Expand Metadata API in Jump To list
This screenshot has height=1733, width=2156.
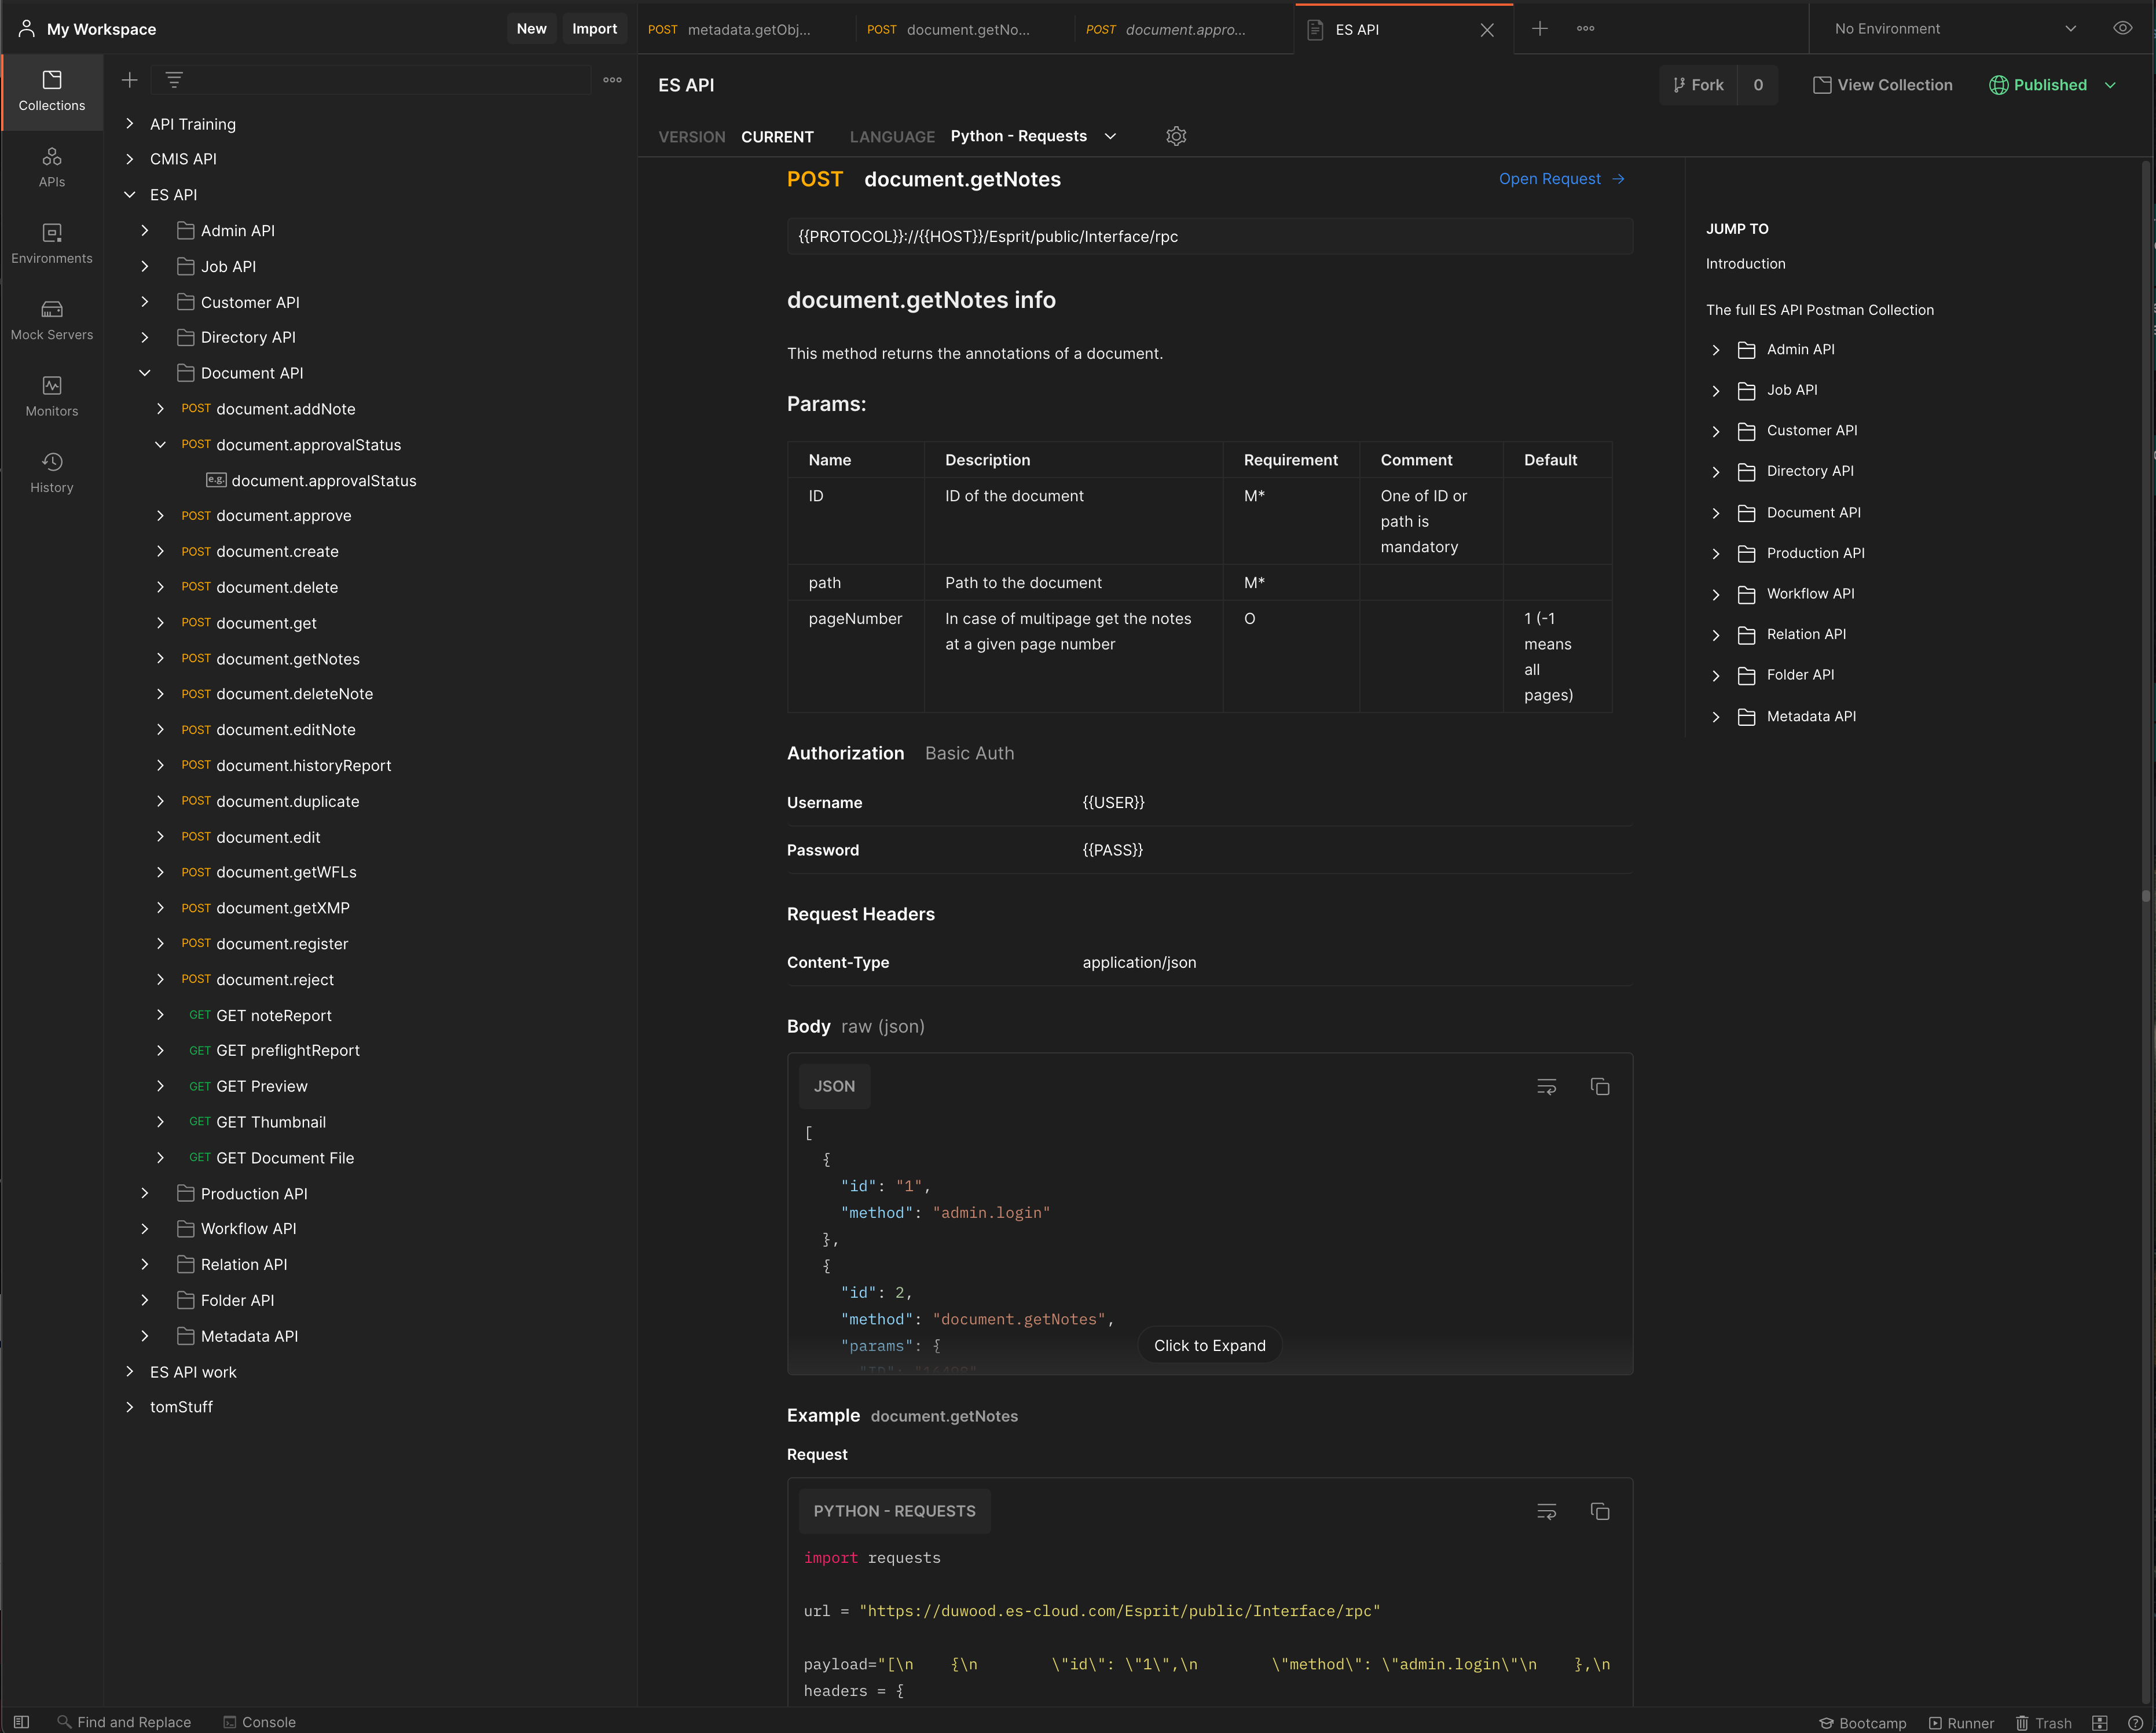(x=1716, y=717)
